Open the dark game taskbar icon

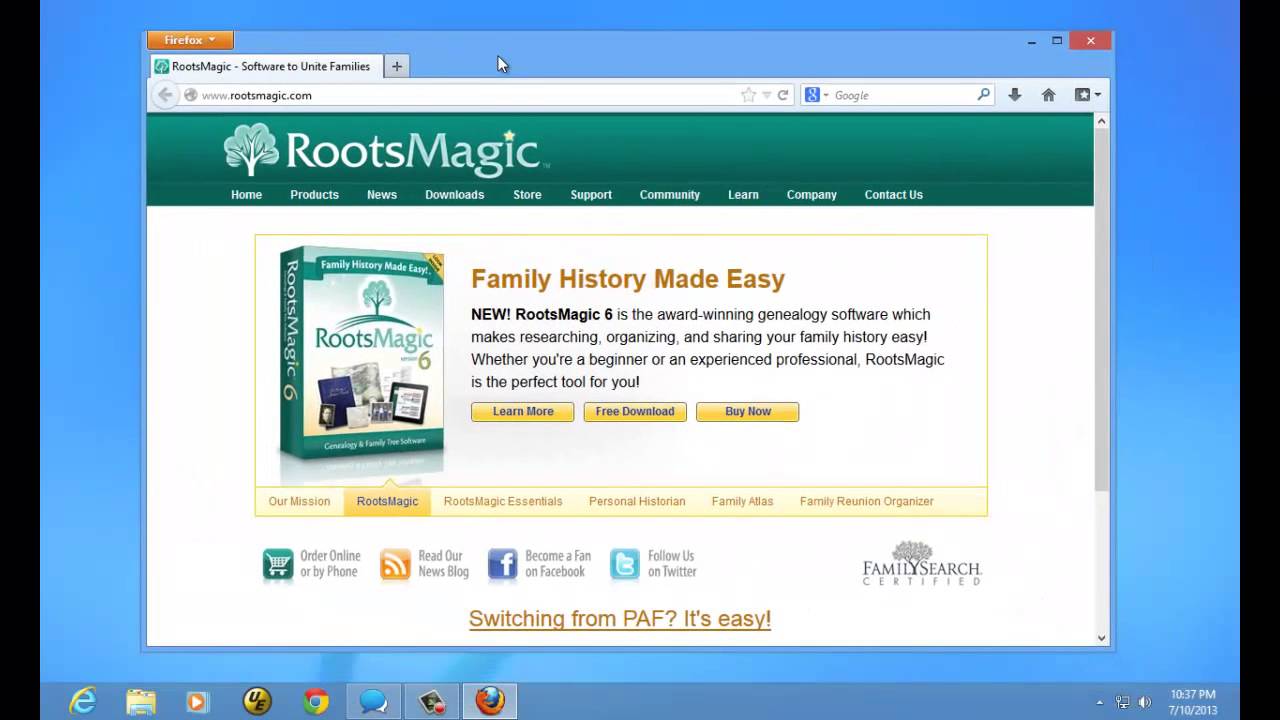tap(432, 702)
